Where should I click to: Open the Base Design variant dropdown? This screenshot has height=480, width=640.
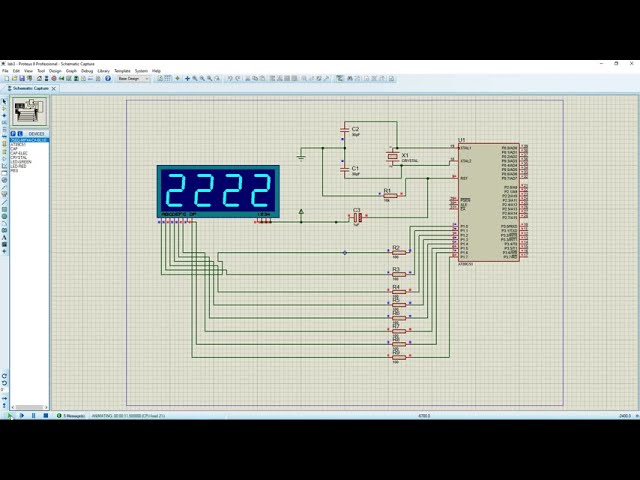[x=133, y=78]
